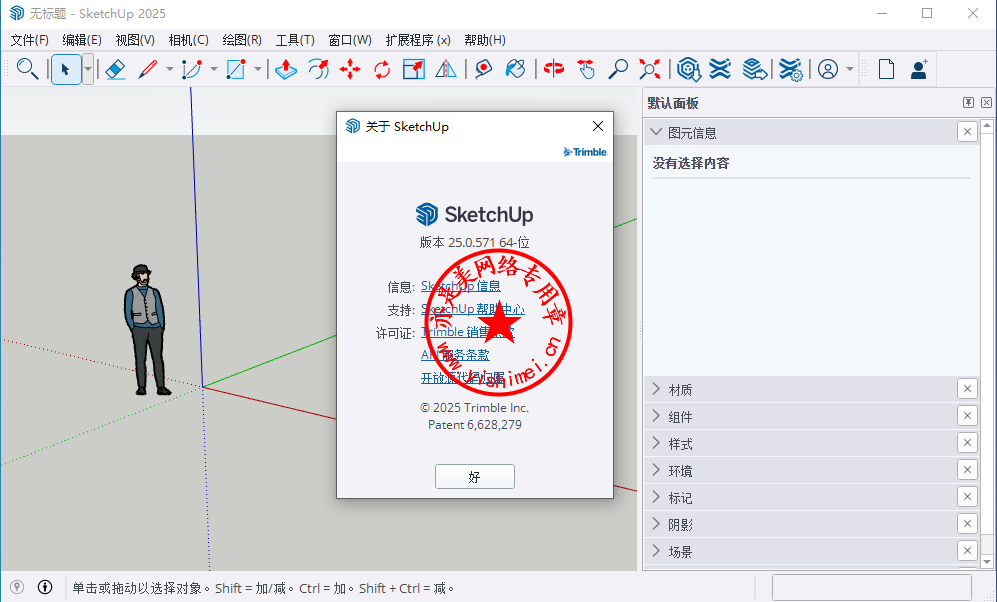
Task: Open the 工具(T) menu
Action: (x=295, y=40)
